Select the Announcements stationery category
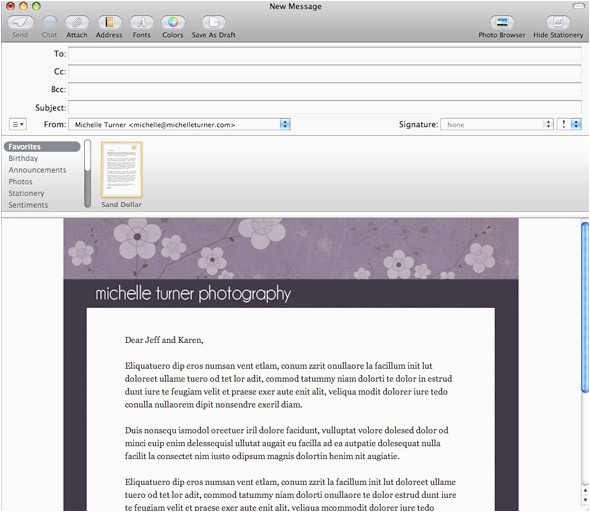 tap(37, 170)
